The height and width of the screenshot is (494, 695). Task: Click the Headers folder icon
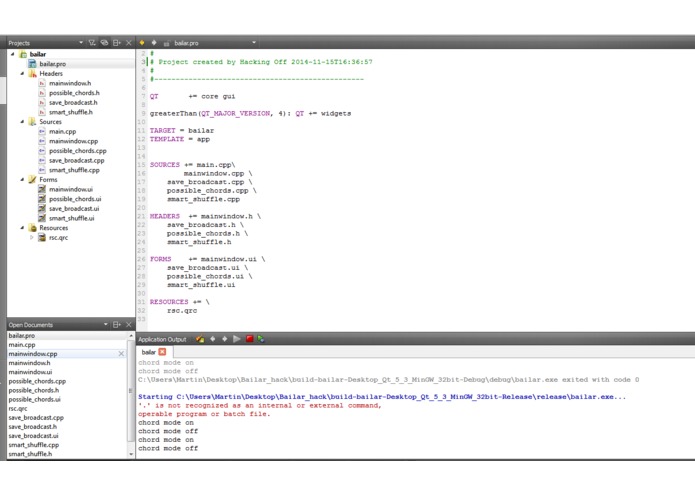(x=32, y=74)
